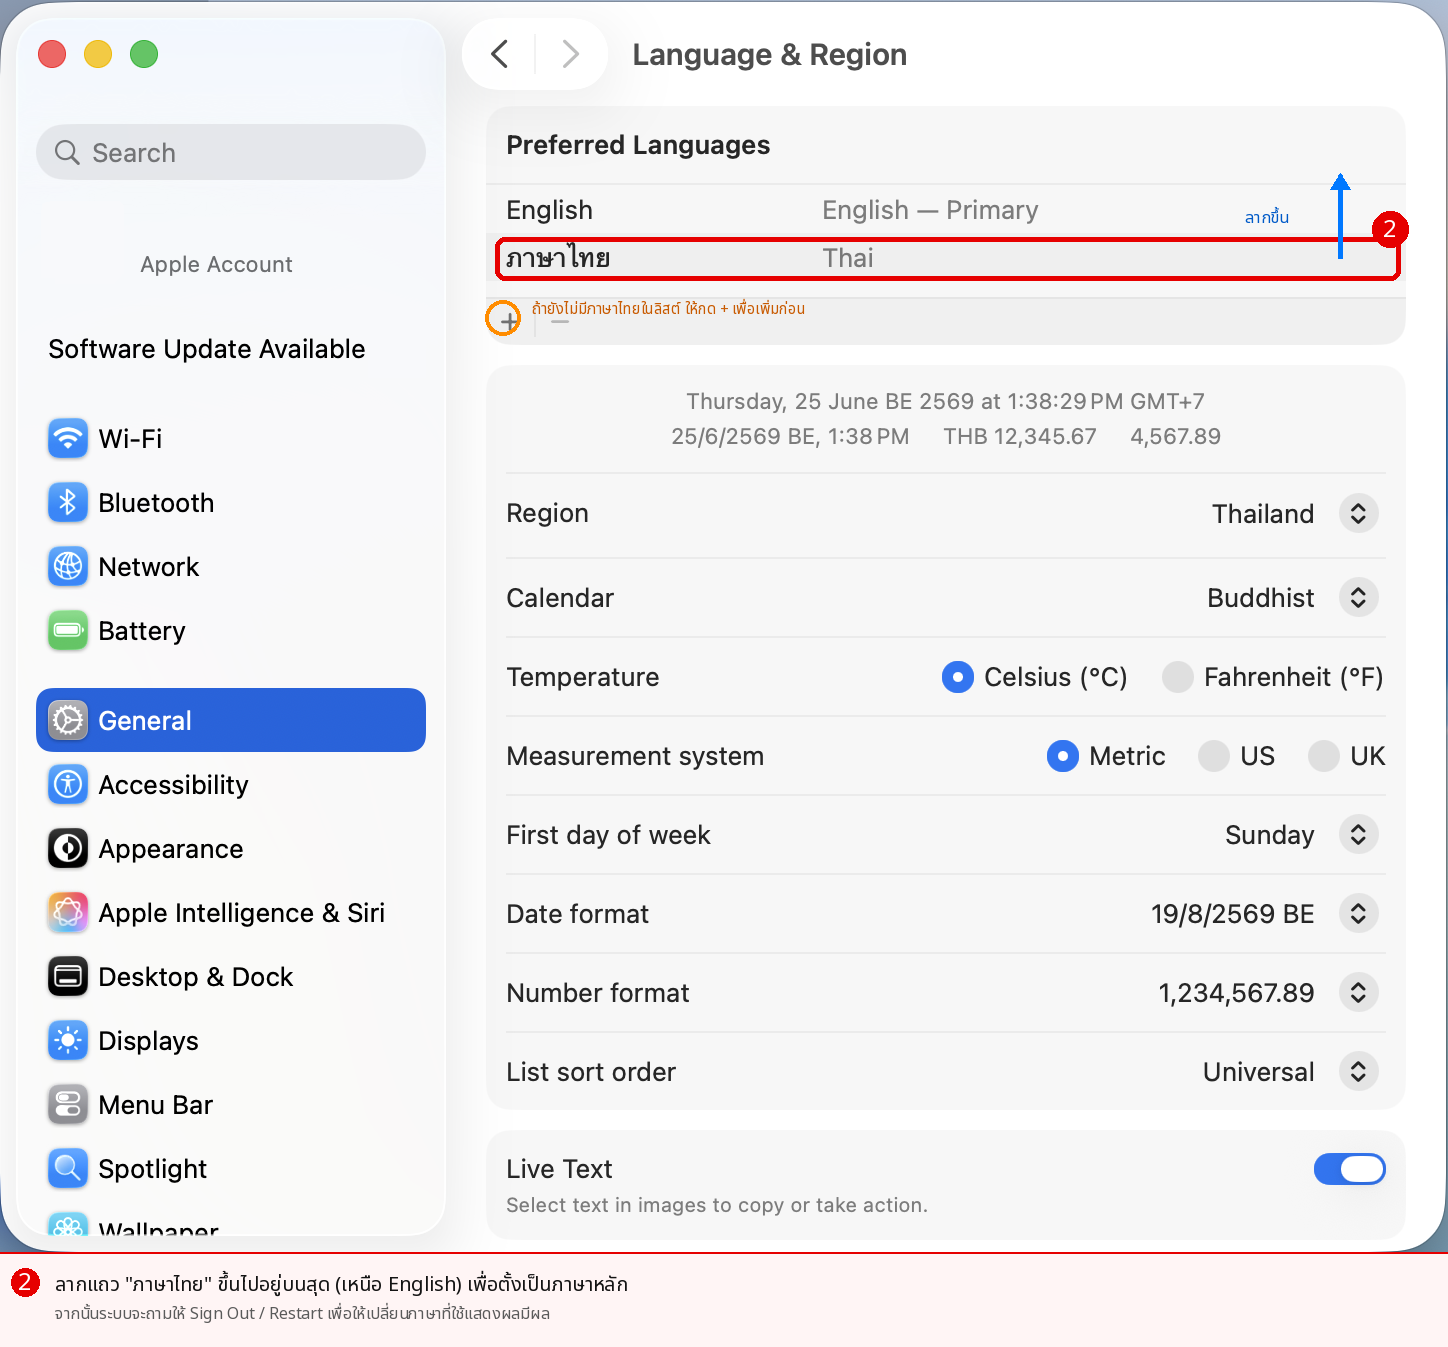The image size is (1448, 1347).
Task: Click the Displays sun icon
Action: click(68, 1040)
